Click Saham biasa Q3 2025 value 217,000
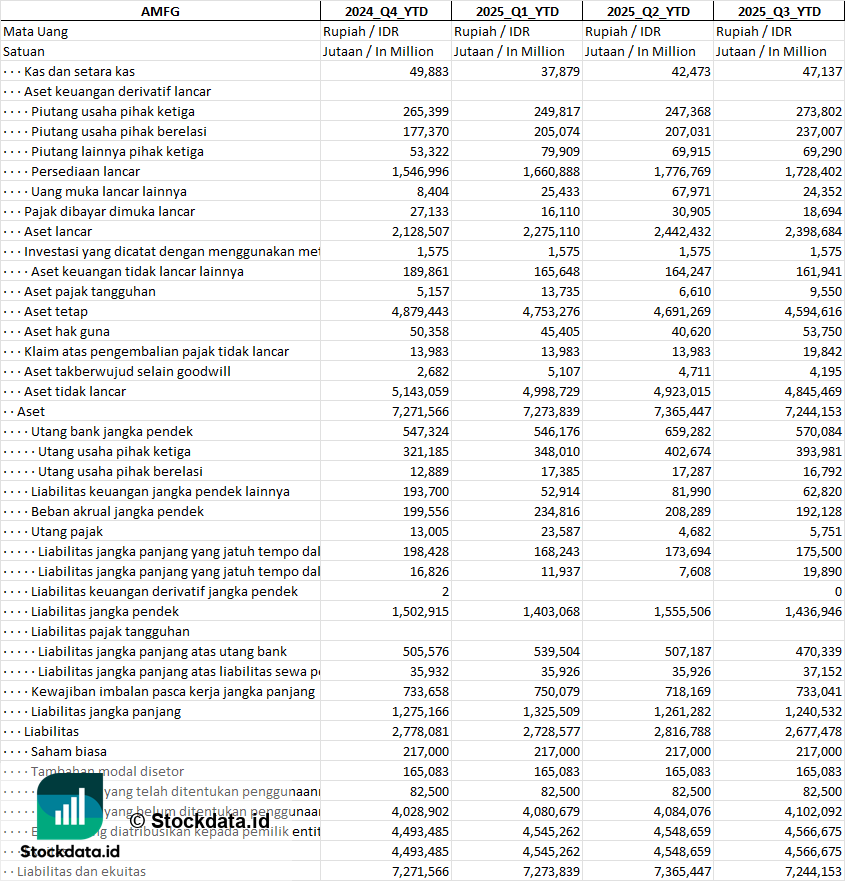845x881 pixels. coord(819,752)
